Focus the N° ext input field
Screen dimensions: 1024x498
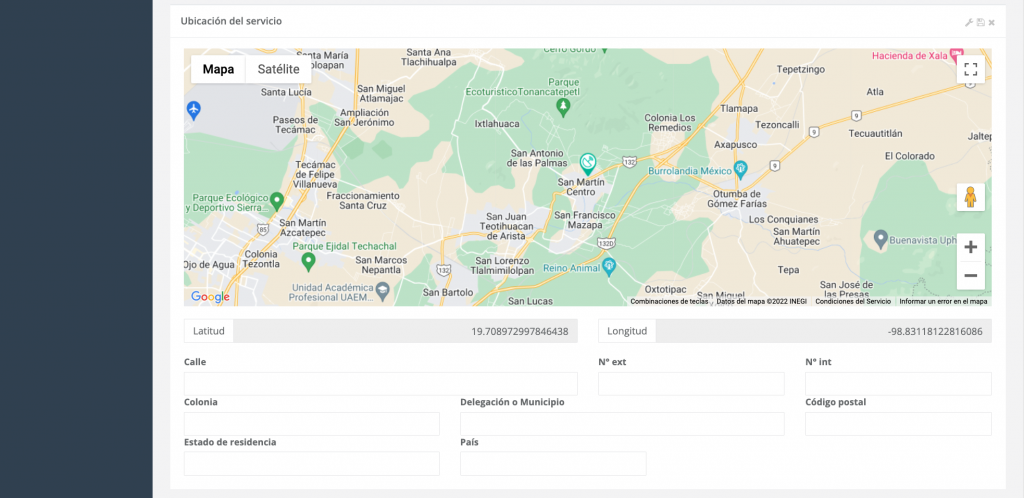pyautogui.click(x=691, y=384)
